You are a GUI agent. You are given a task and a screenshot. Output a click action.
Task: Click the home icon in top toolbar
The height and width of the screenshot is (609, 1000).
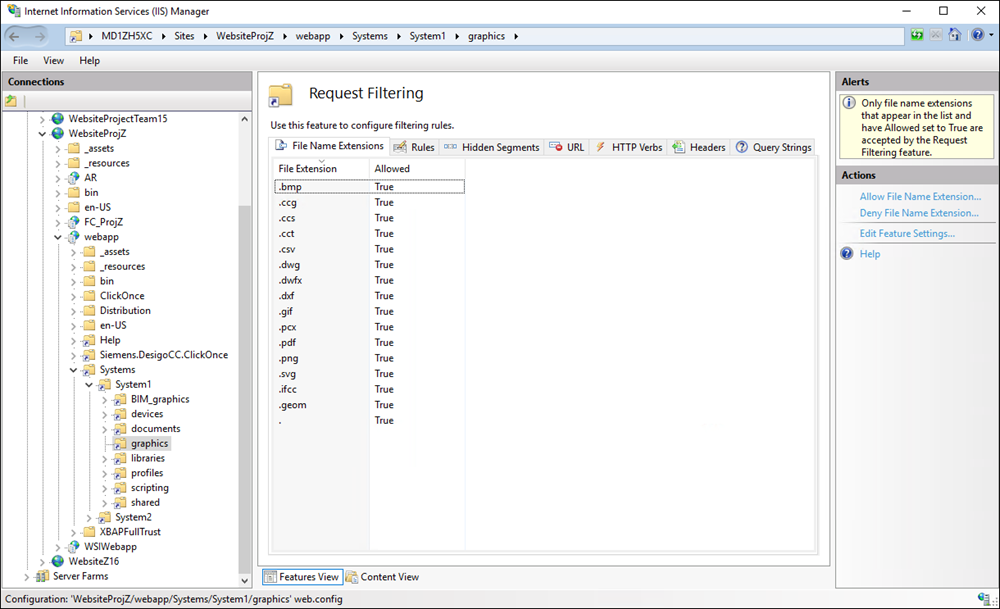point(954,35)
